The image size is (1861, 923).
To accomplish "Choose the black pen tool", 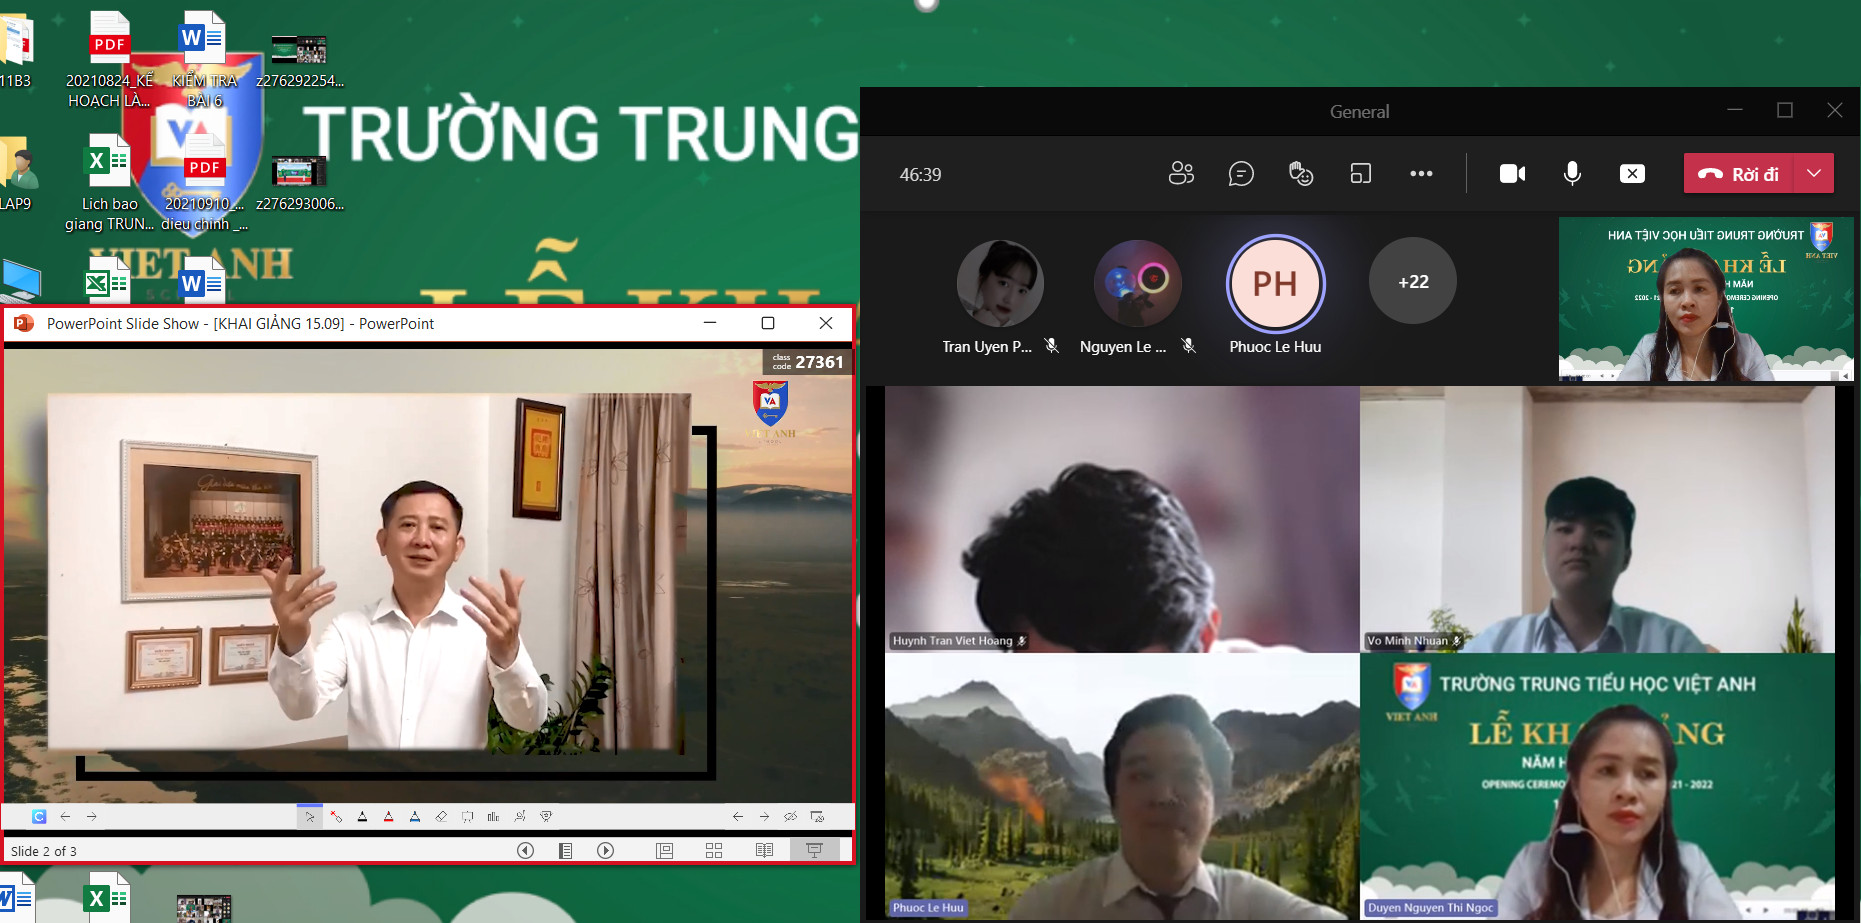I will 362,816.
